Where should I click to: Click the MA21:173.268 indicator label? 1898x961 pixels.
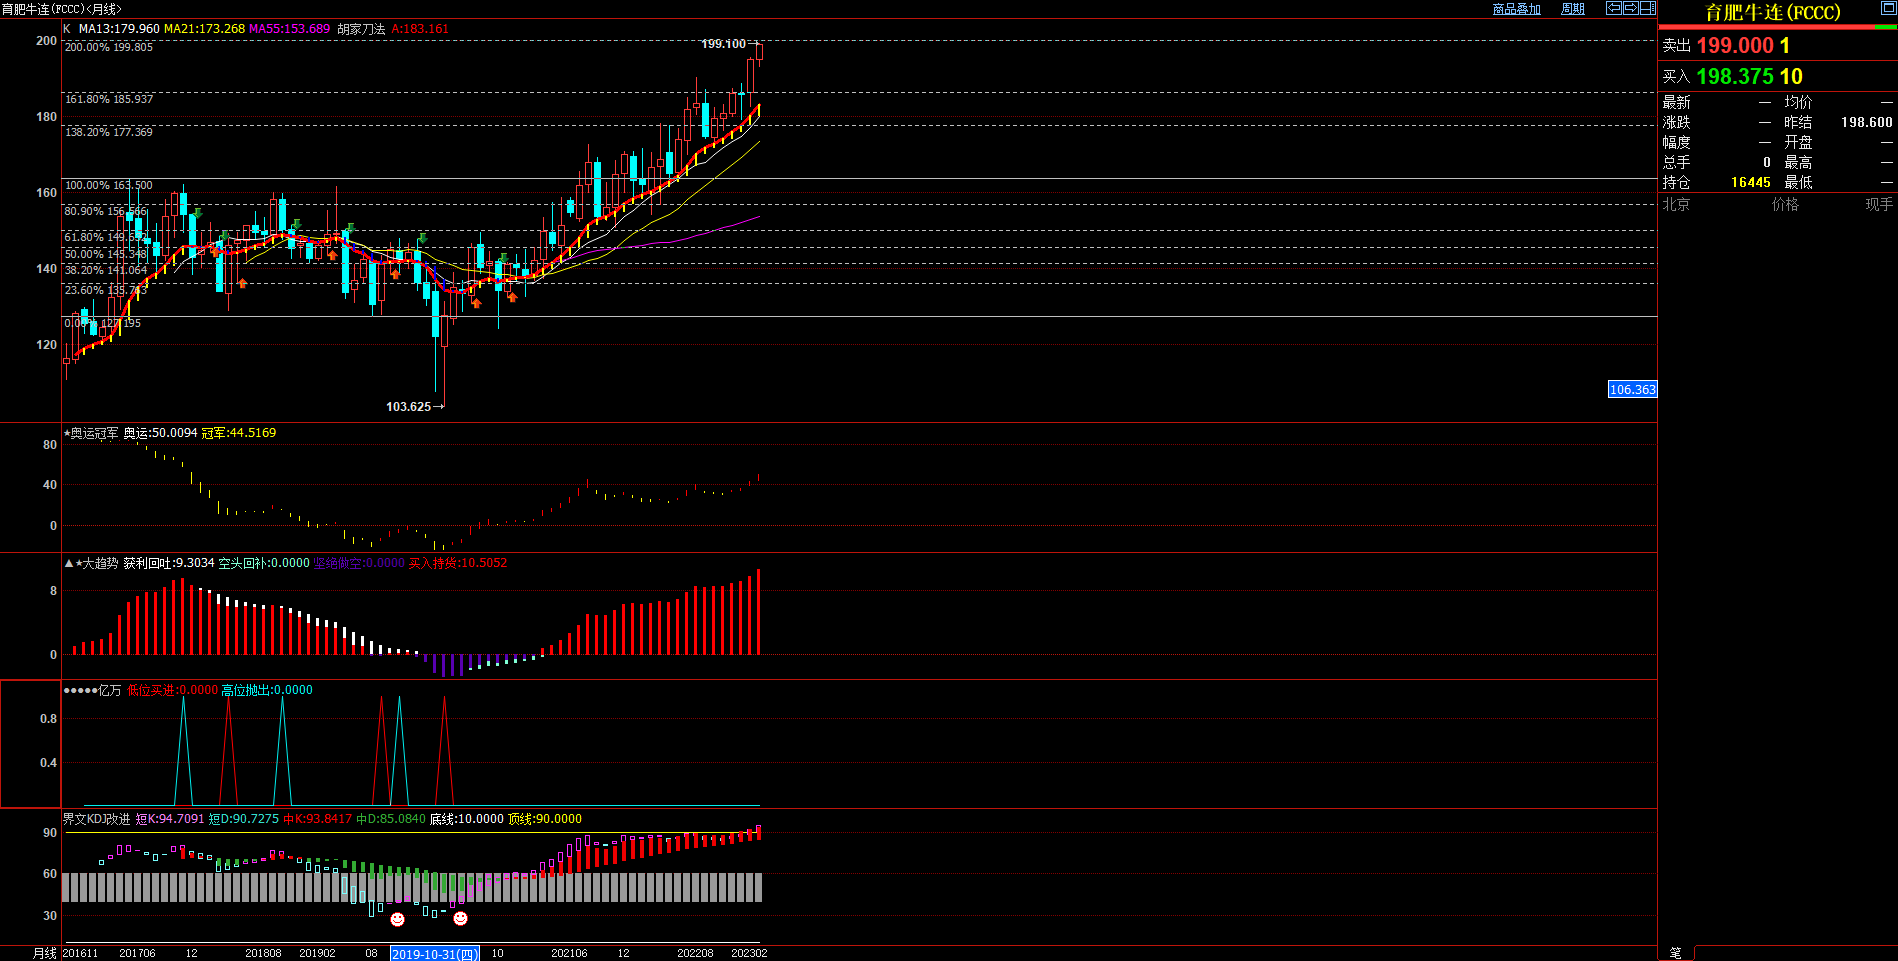click(204, 29)
